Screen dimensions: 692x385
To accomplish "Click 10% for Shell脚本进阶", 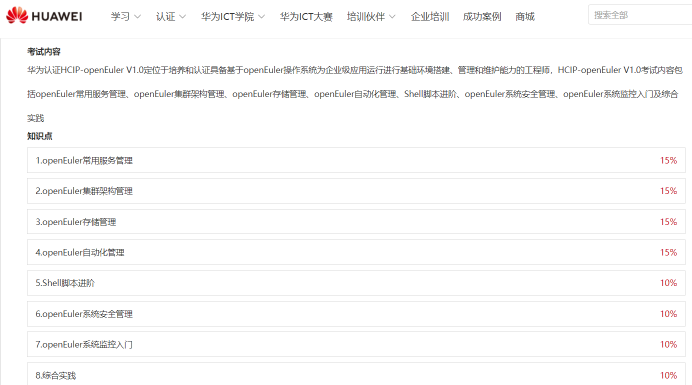I will (x=668, y=283).
